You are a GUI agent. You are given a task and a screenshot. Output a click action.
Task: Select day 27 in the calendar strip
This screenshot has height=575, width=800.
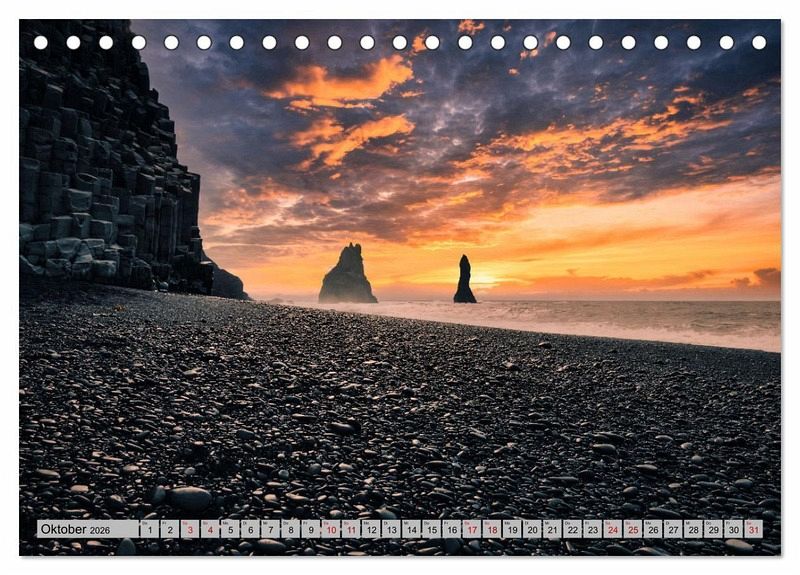pos(673,529)
